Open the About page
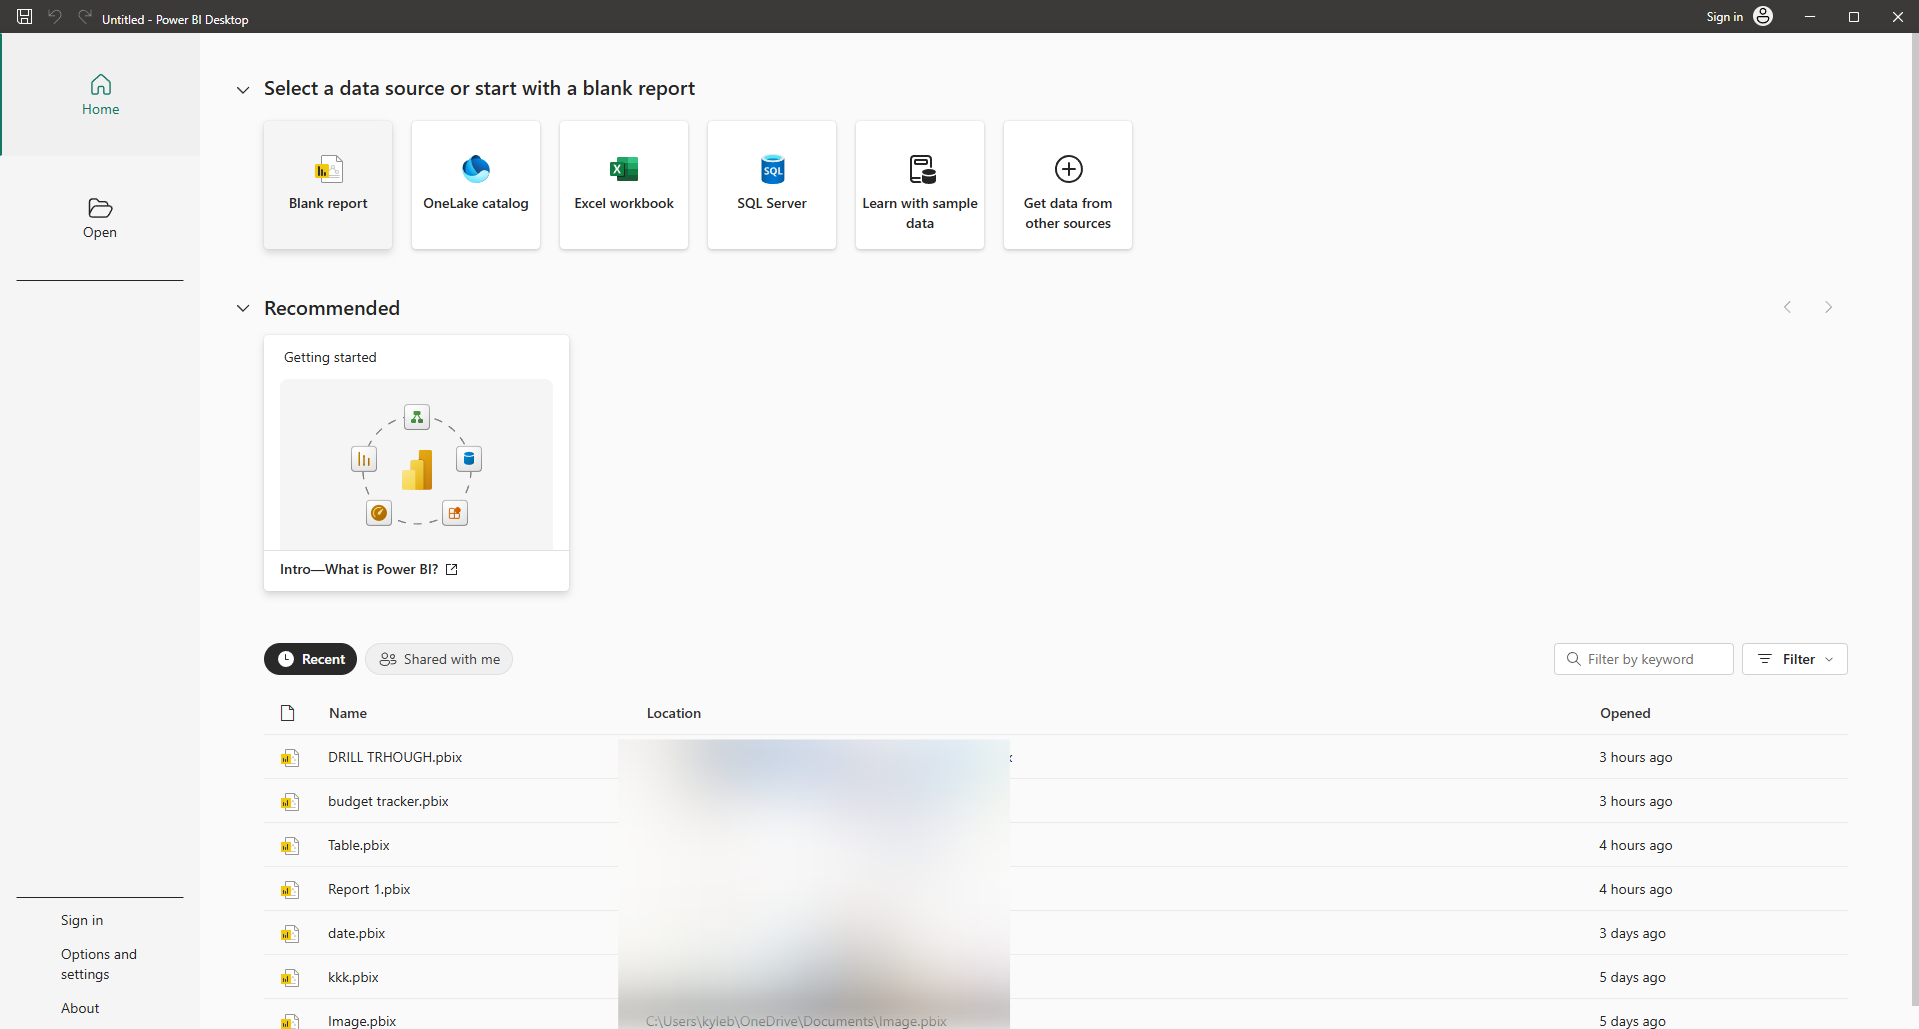 (80, 1008)
